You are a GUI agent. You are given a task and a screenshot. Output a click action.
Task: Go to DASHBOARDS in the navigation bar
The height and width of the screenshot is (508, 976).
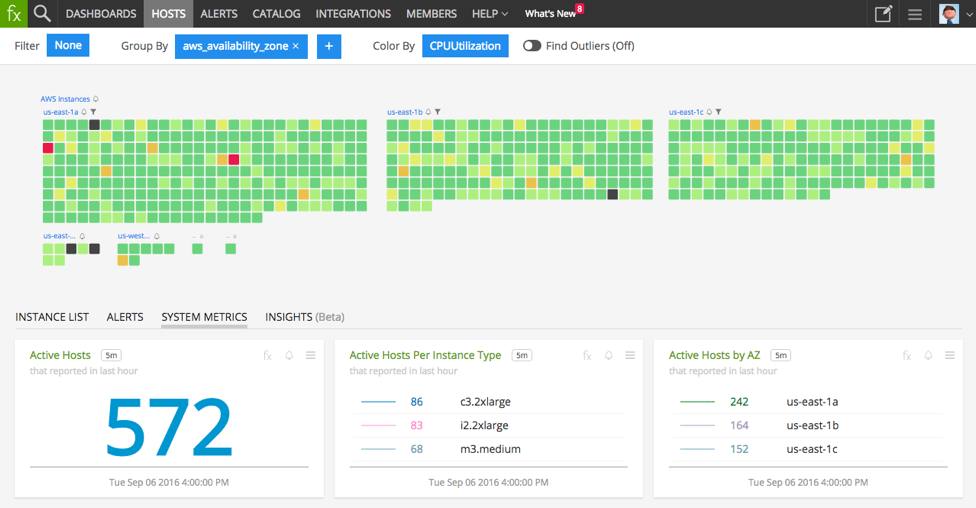[x=101, y=14]
